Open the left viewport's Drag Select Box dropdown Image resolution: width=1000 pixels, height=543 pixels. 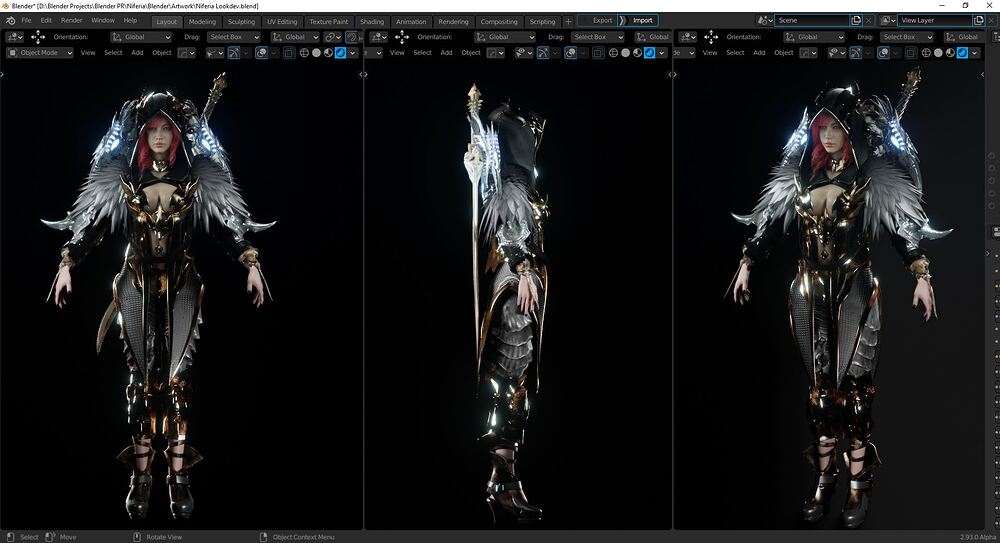click(233, 37)
